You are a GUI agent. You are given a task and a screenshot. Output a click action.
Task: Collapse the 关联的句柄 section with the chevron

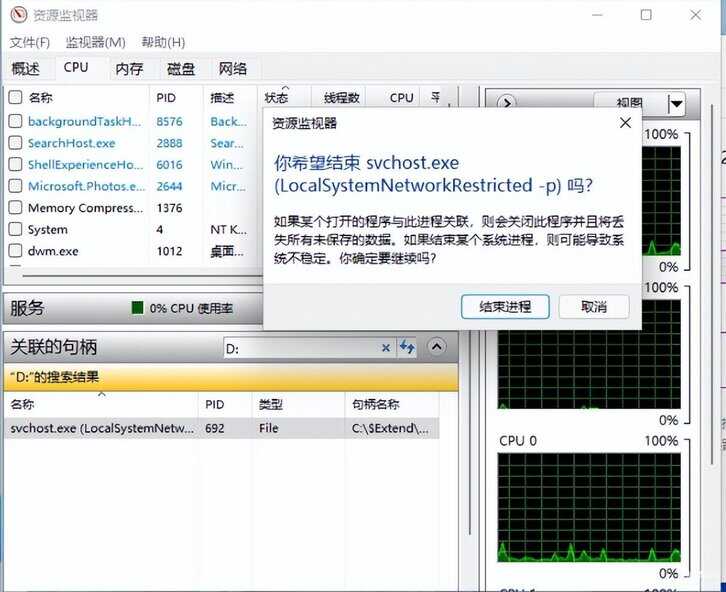(437, 347)
